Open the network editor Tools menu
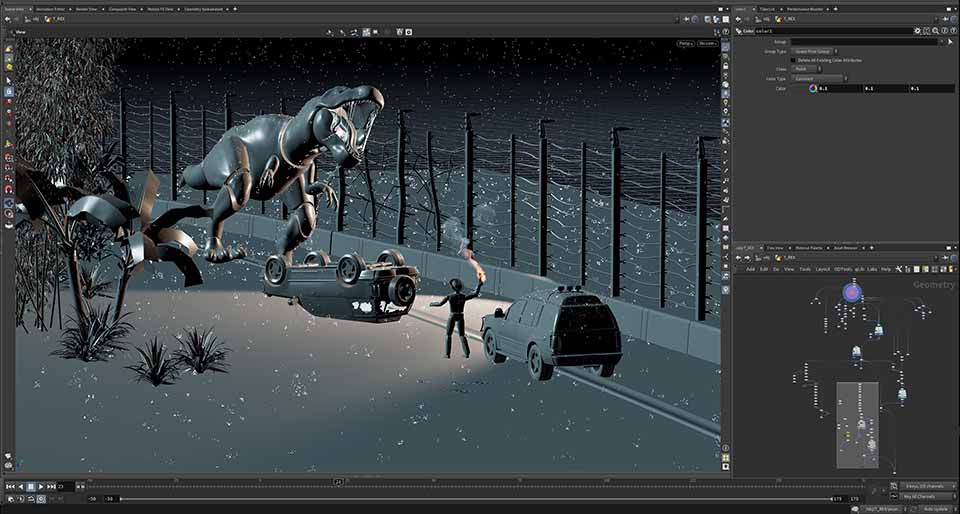 (x=805, y=269)
